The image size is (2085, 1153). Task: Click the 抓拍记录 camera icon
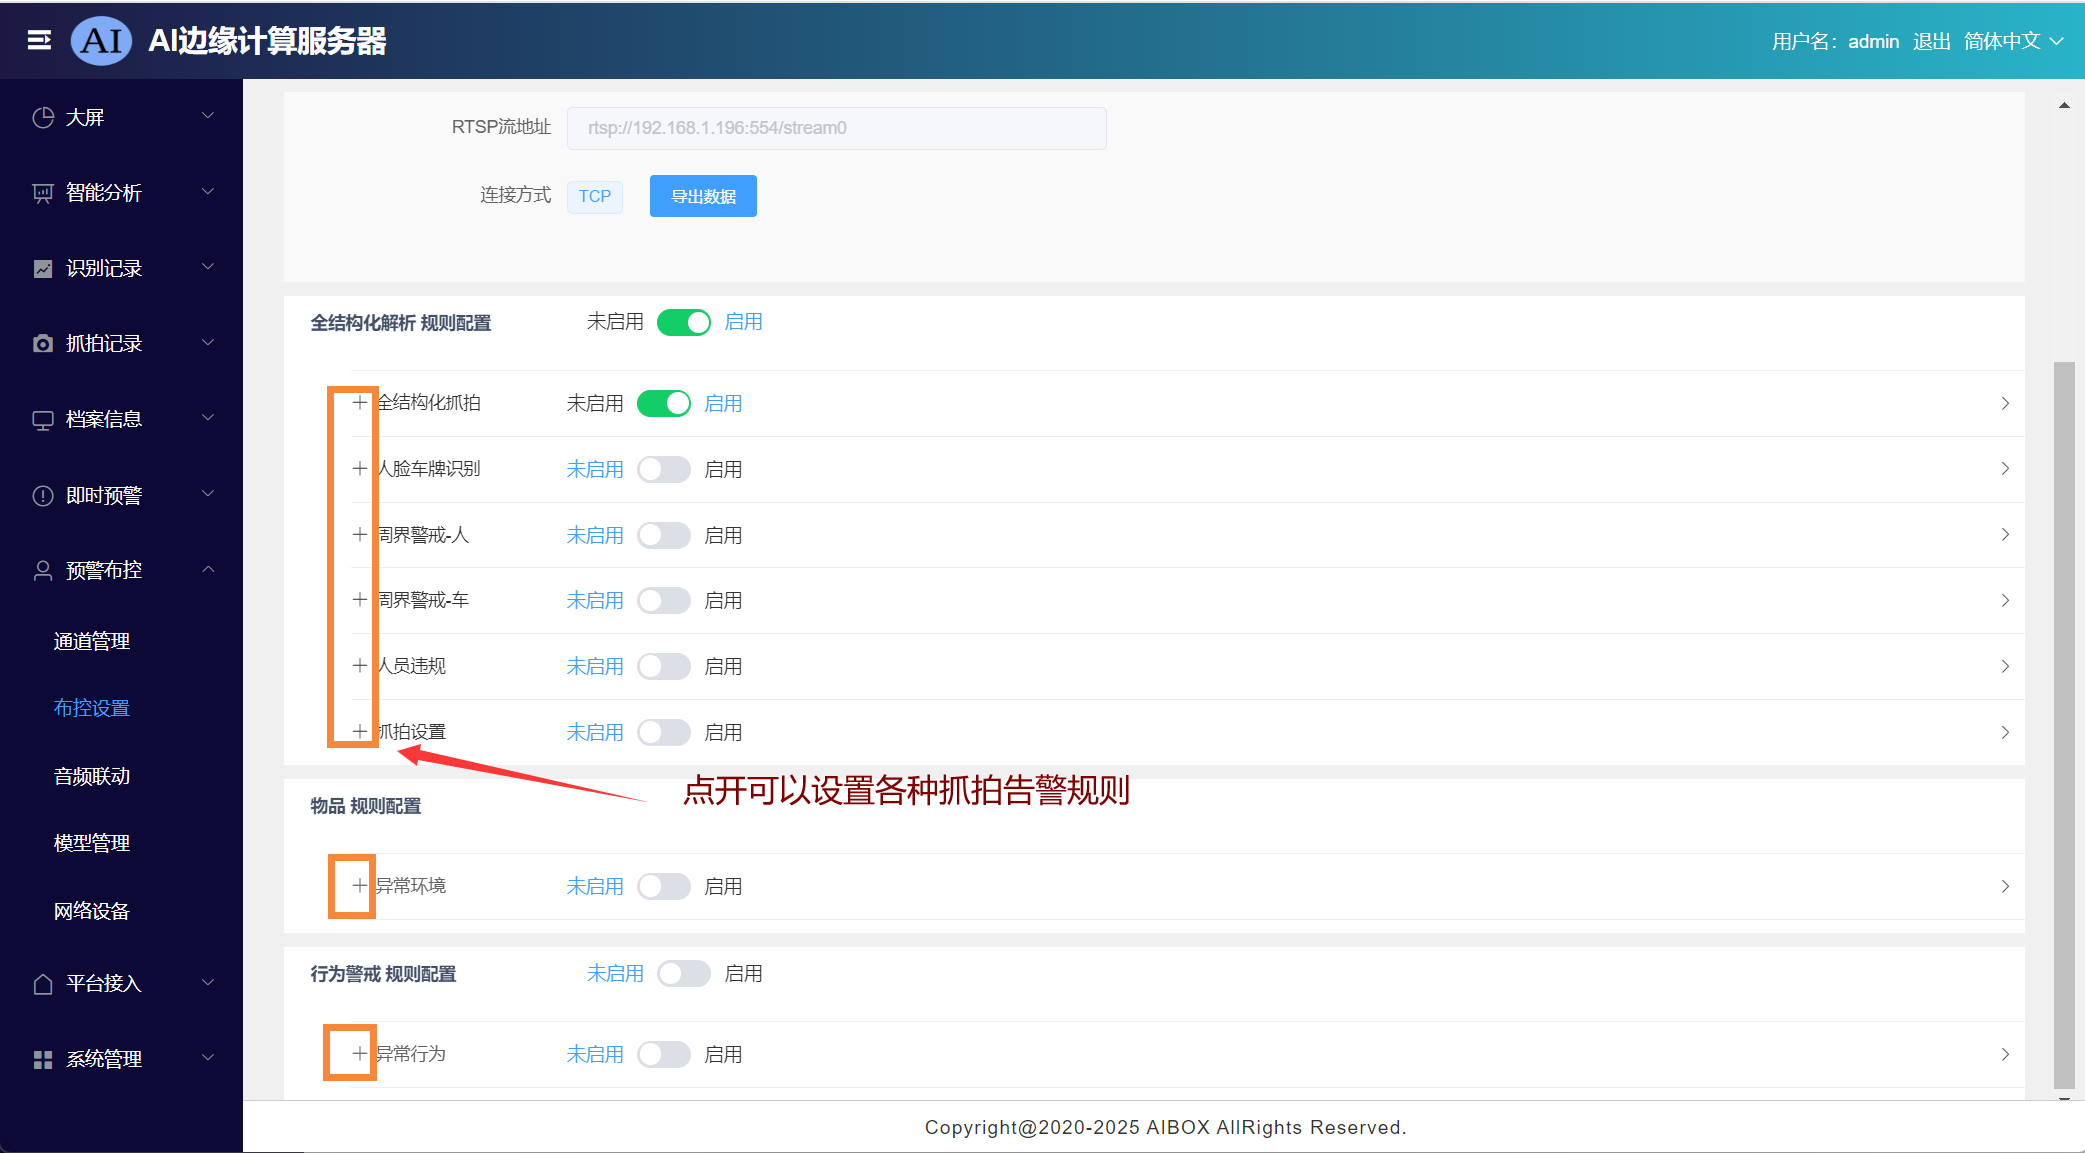[43, 344]
